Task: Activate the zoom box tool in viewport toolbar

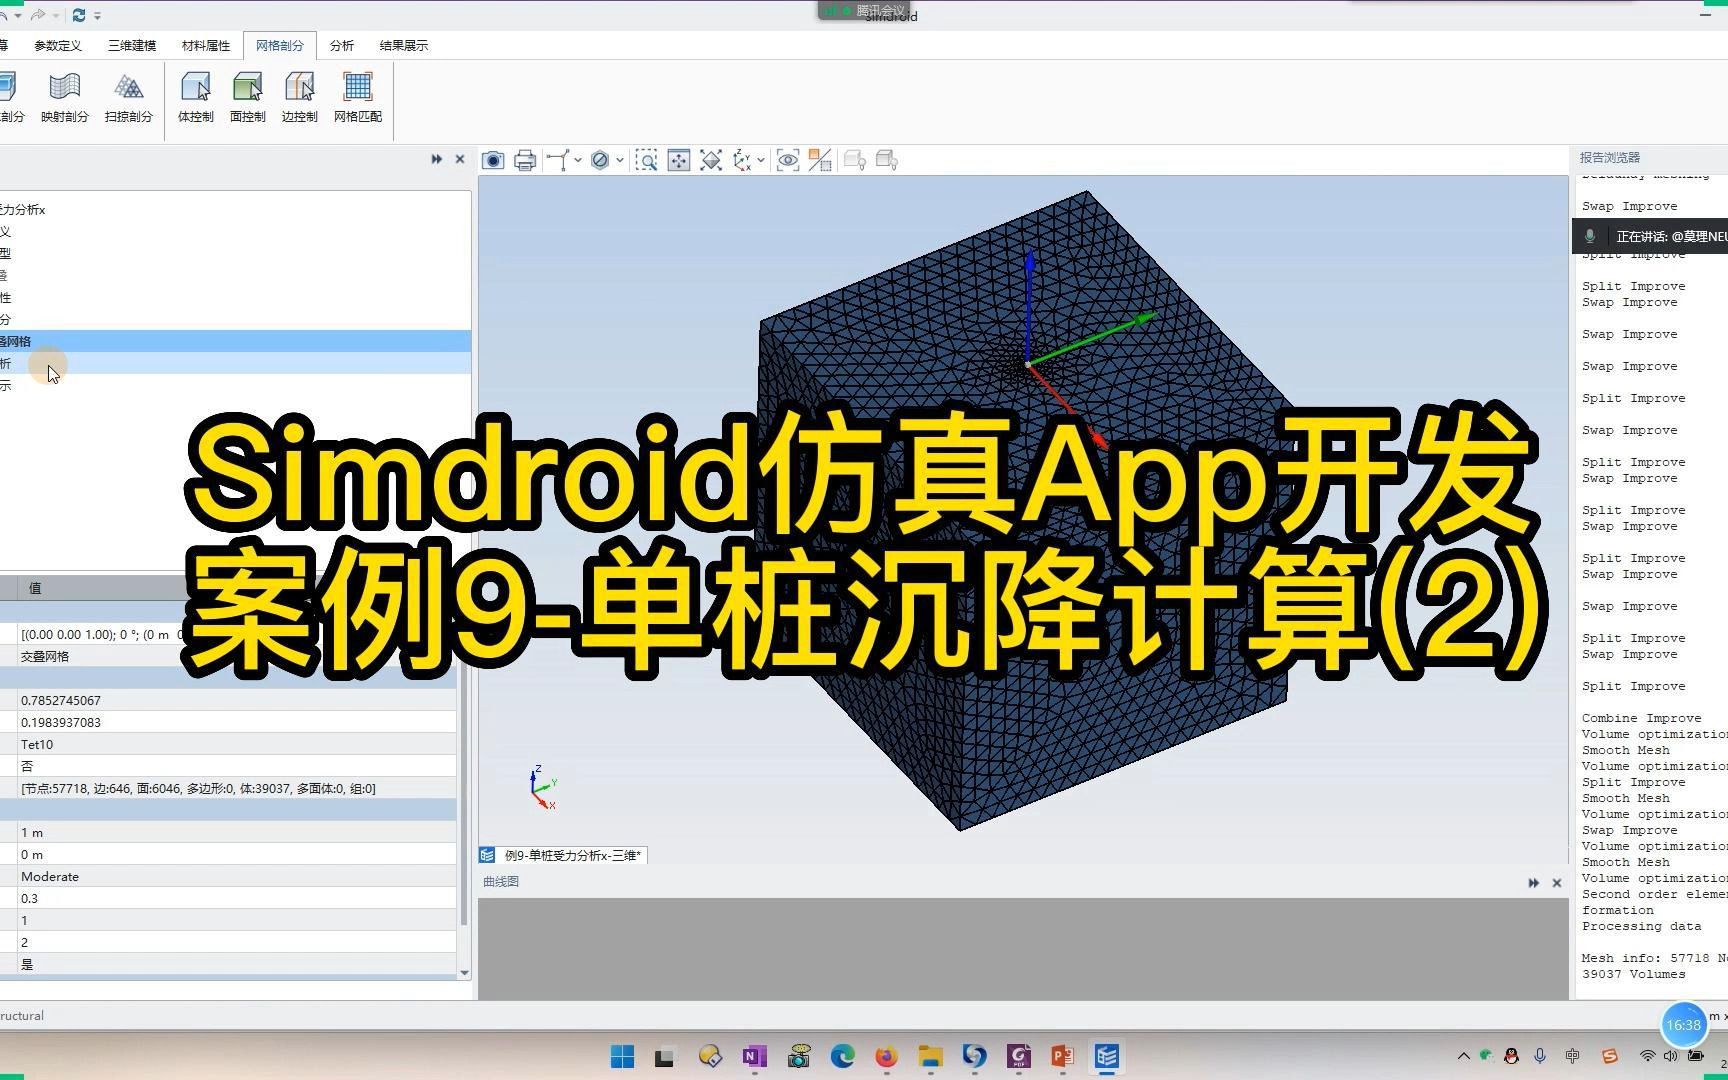Action: [648, 160]
